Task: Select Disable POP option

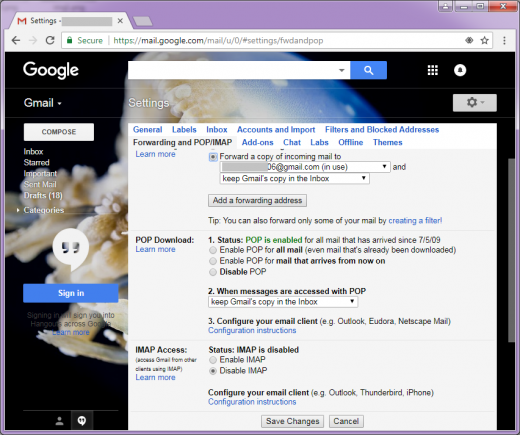Action: 213,272
